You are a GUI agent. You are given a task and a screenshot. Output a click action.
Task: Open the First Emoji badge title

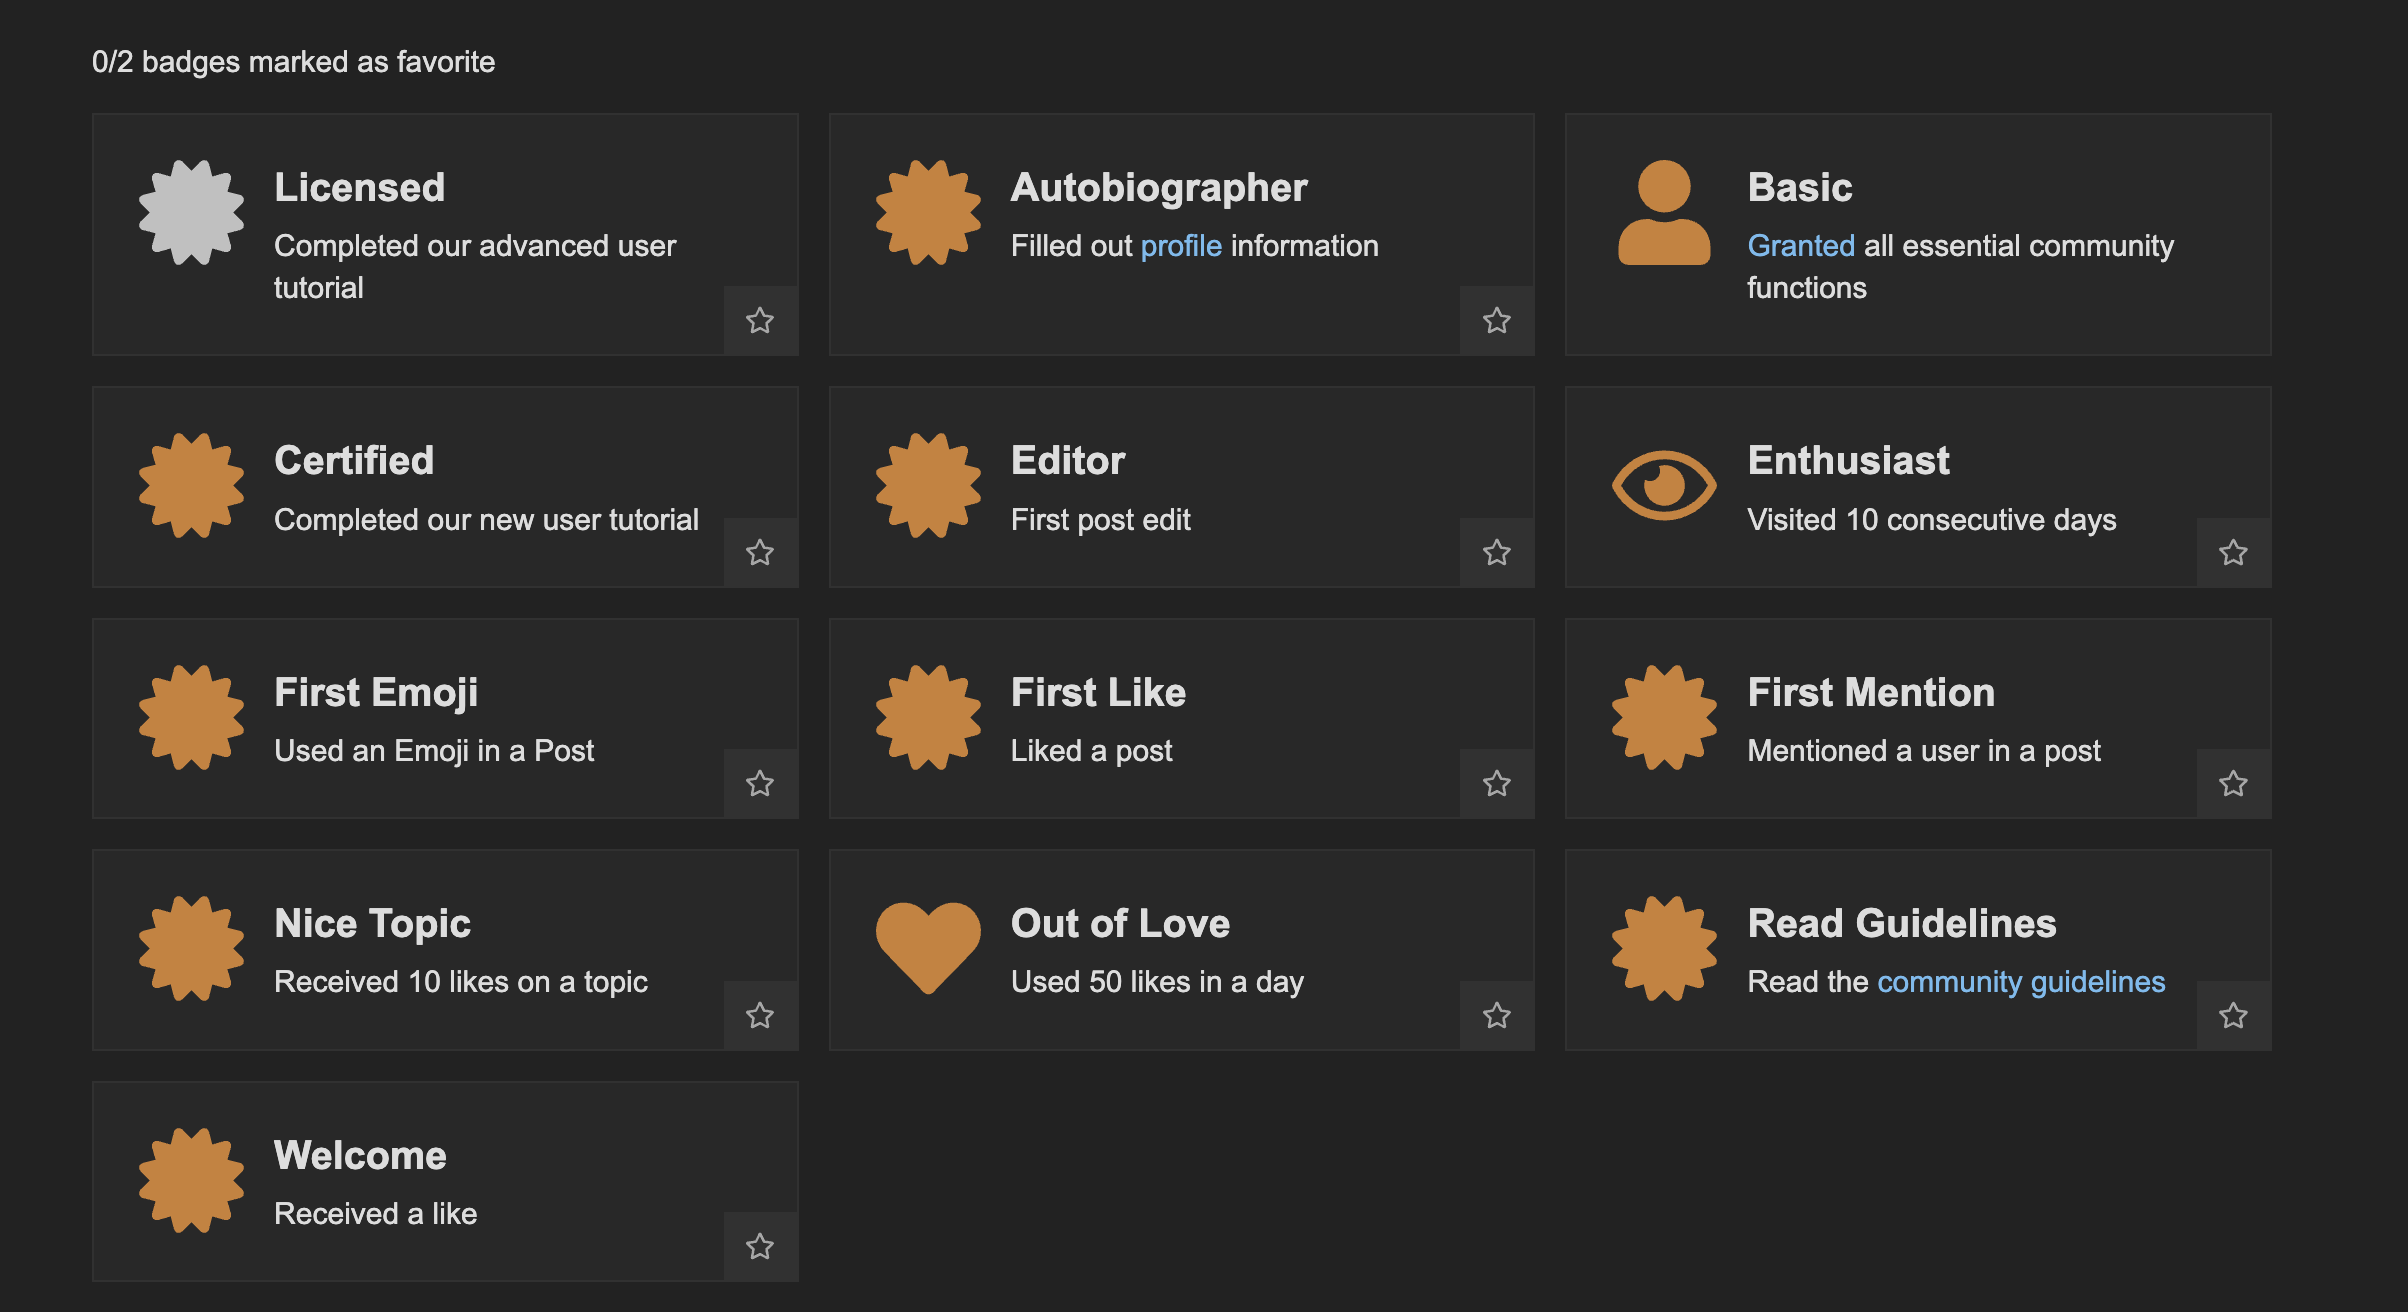(376, 693)
